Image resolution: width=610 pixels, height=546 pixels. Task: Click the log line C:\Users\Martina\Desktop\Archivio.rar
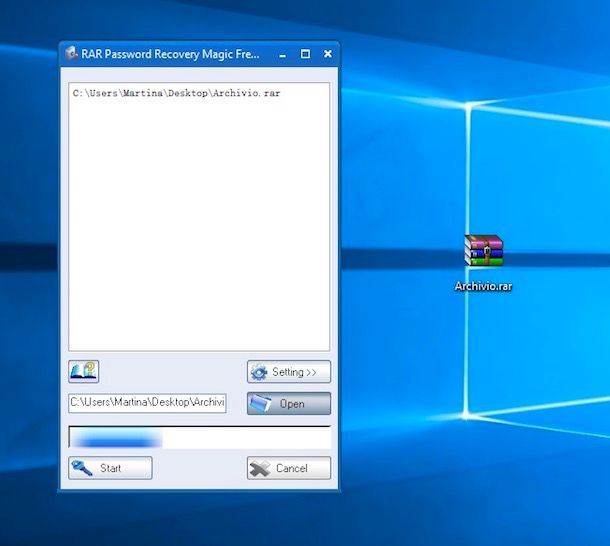click(176, 93)
